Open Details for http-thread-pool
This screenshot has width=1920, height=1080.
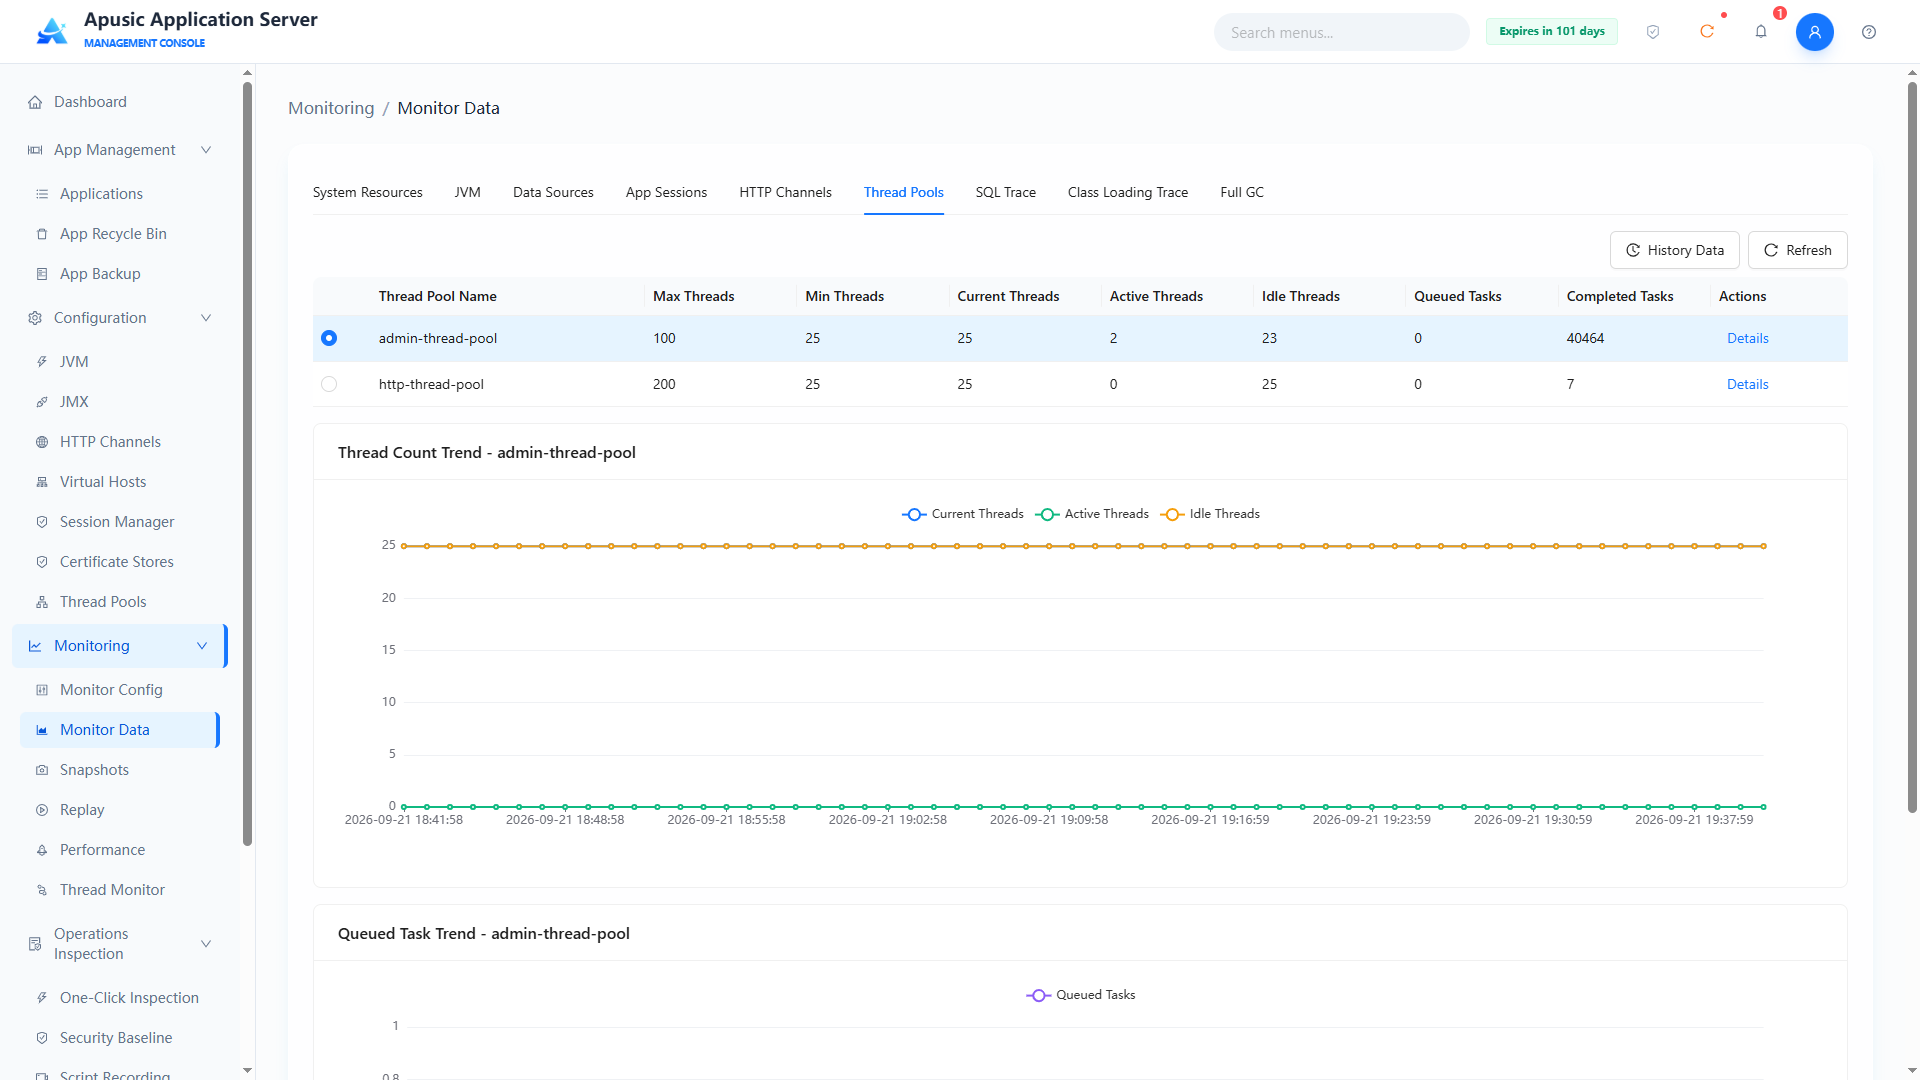point(1747,384)
